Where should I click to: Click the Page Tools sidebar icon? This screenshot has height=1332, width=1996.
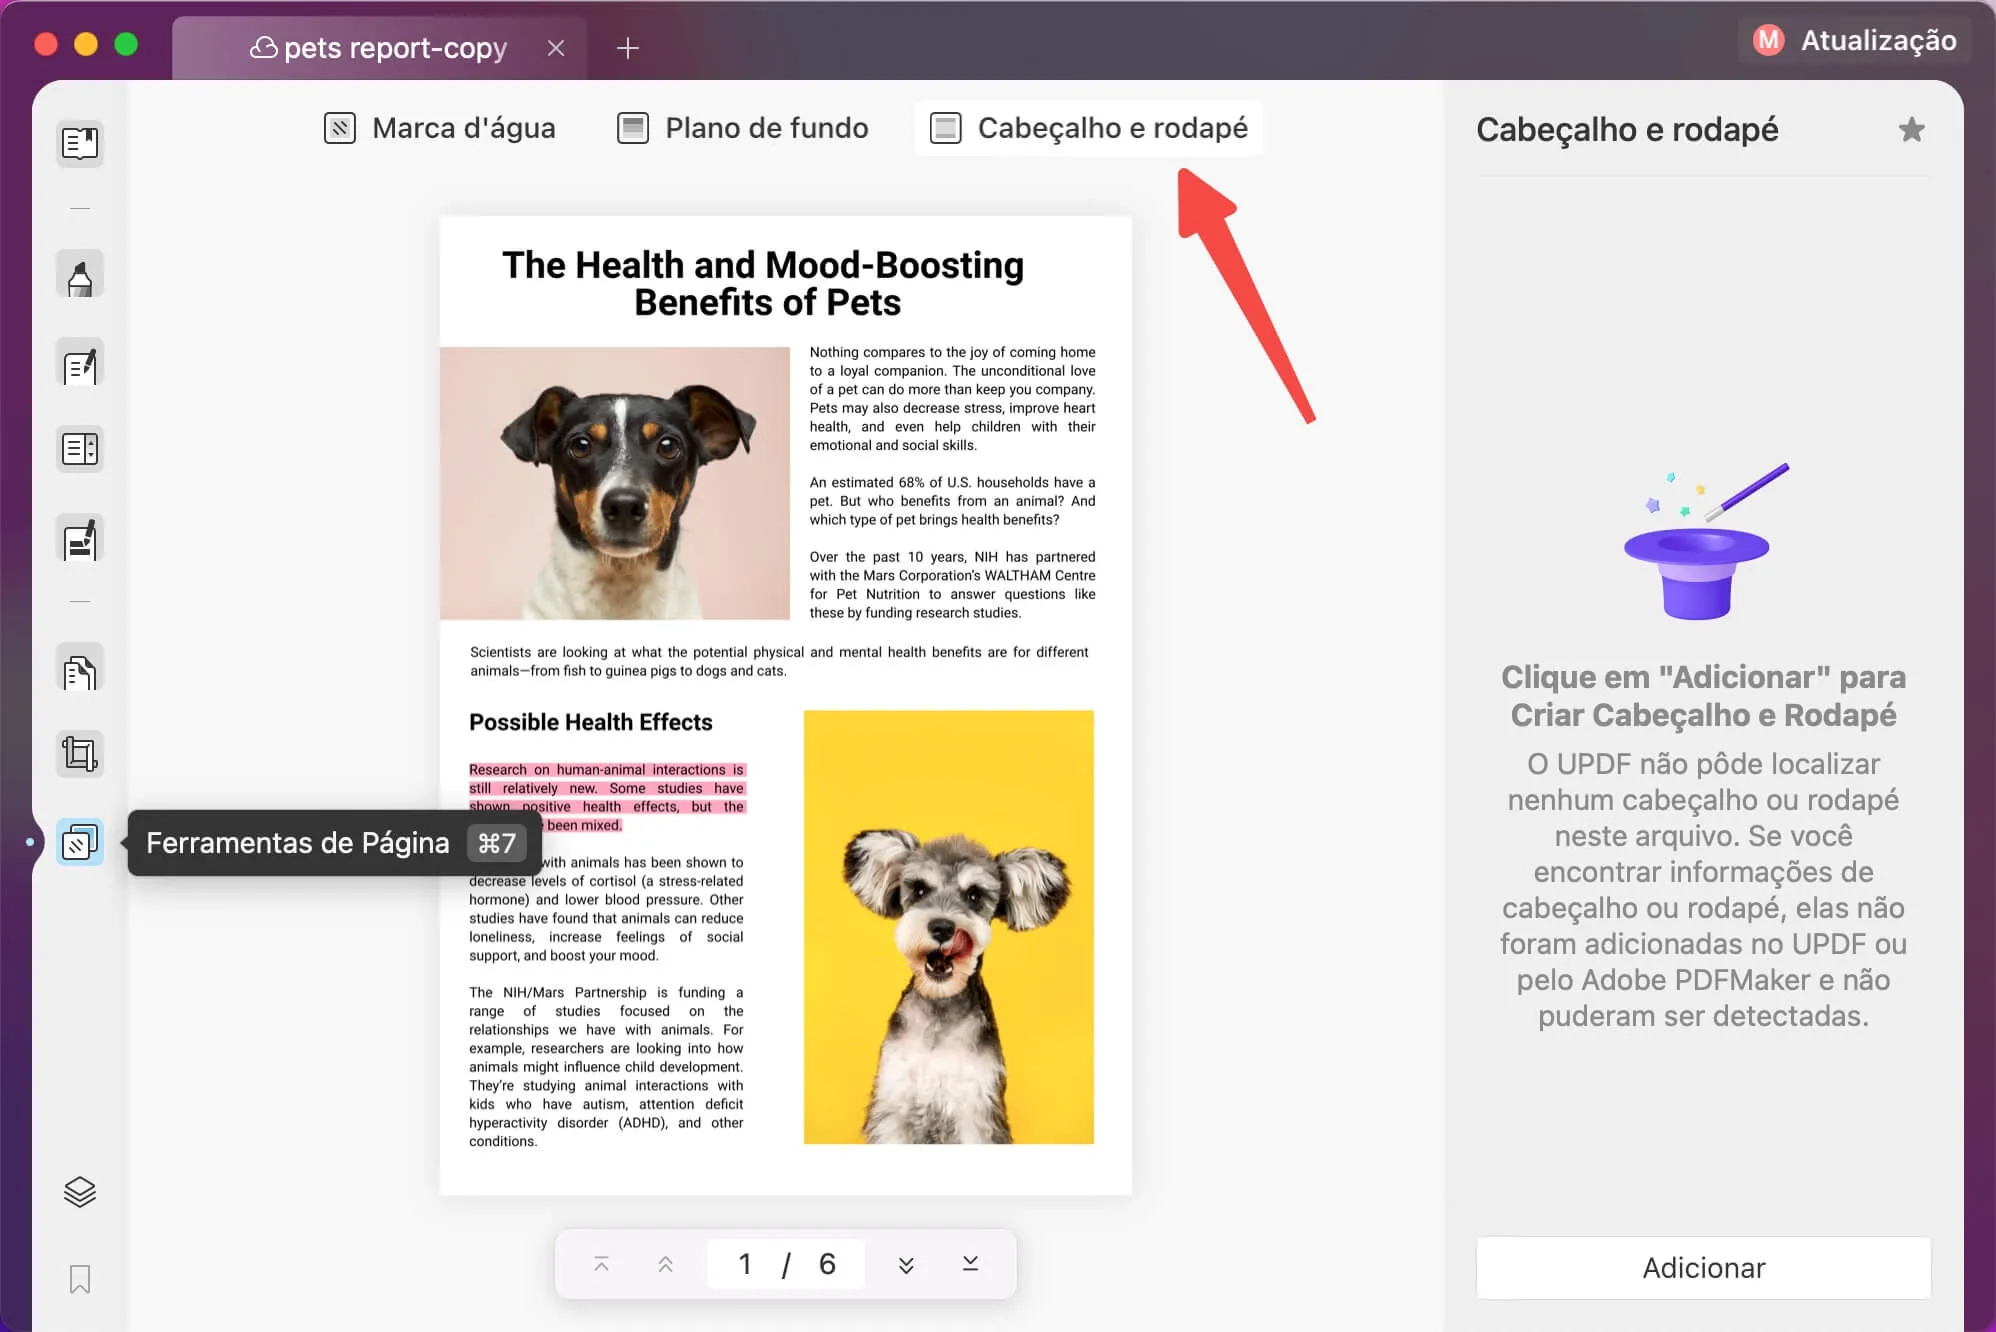point(80,842)
